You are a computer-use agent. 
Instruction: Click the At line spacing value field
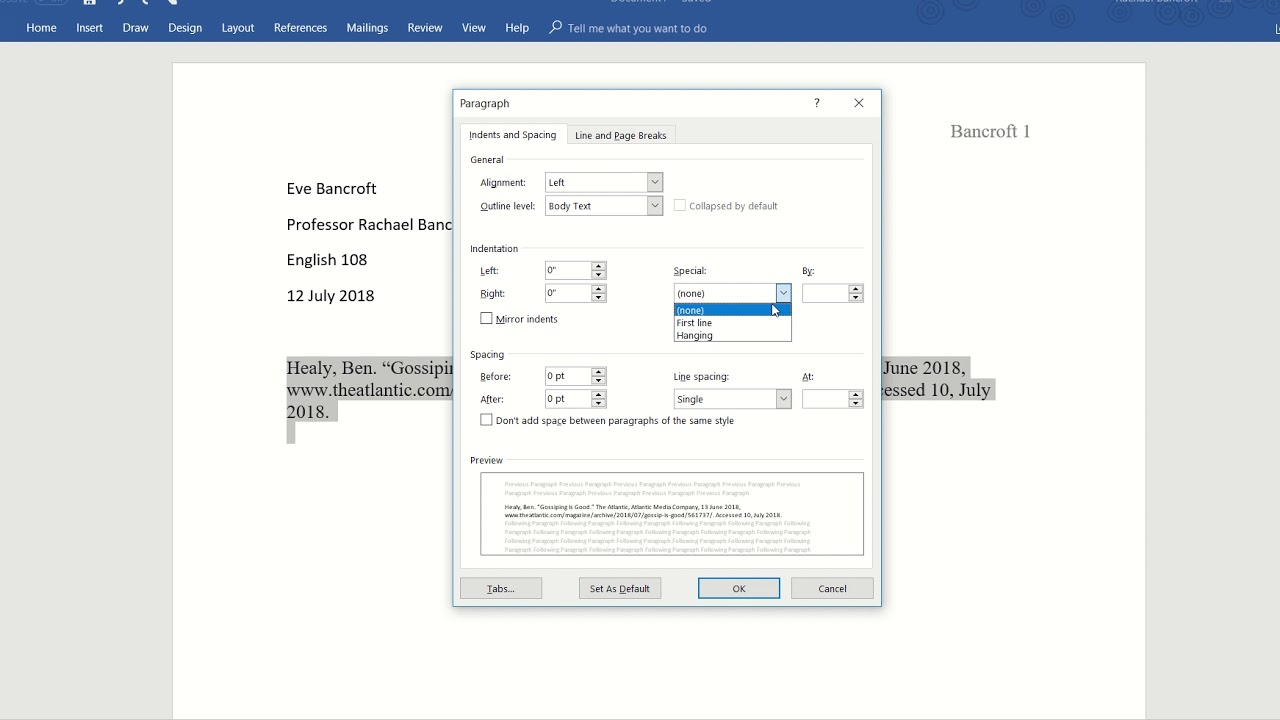coord(825,399)
